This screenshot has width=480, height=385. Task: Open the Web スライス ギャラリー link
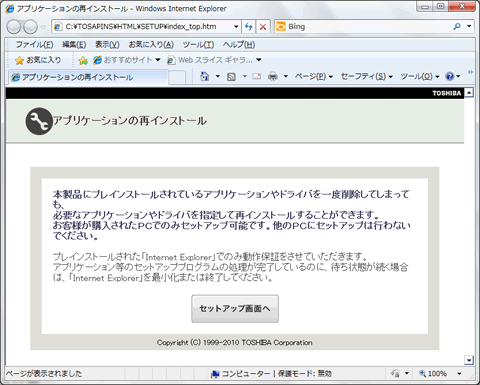tap(210, 60)
